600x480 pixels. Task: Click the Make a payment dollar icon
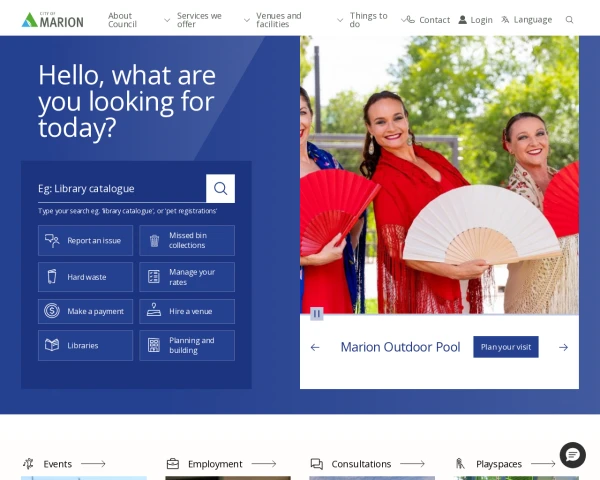click(52, 311)
